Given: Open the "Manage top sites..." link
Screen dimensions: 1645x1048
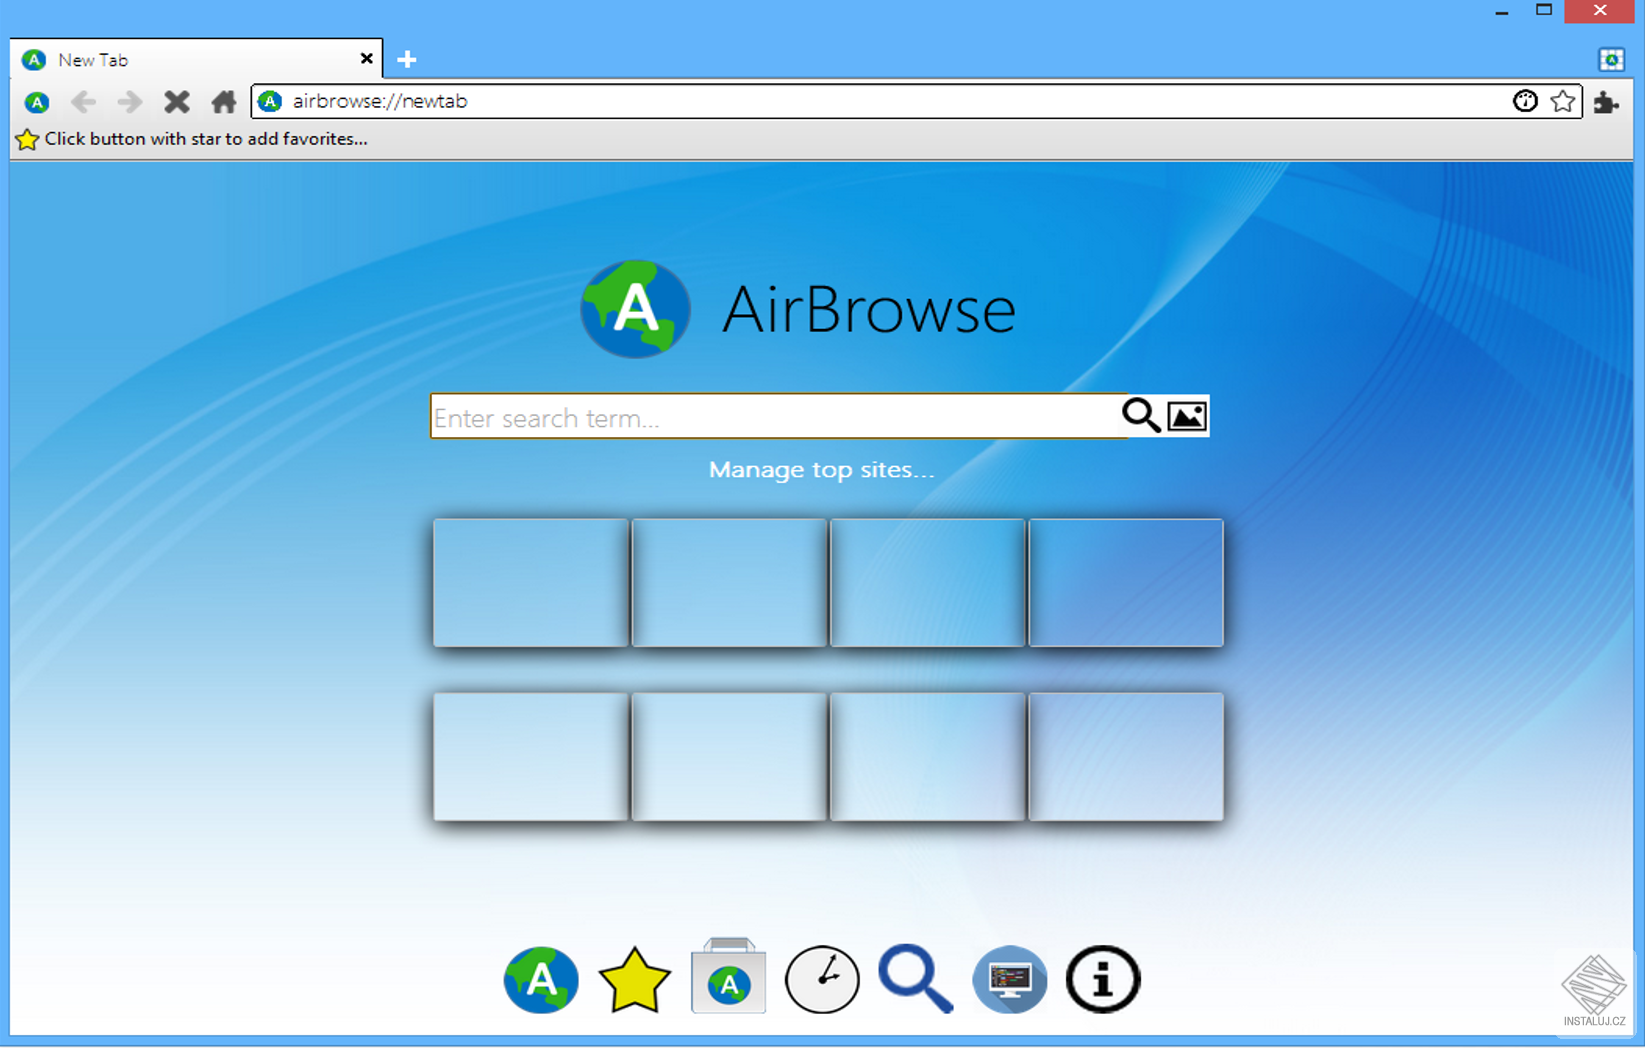Looking at the screenshot, I should click(x=822, y=470).
